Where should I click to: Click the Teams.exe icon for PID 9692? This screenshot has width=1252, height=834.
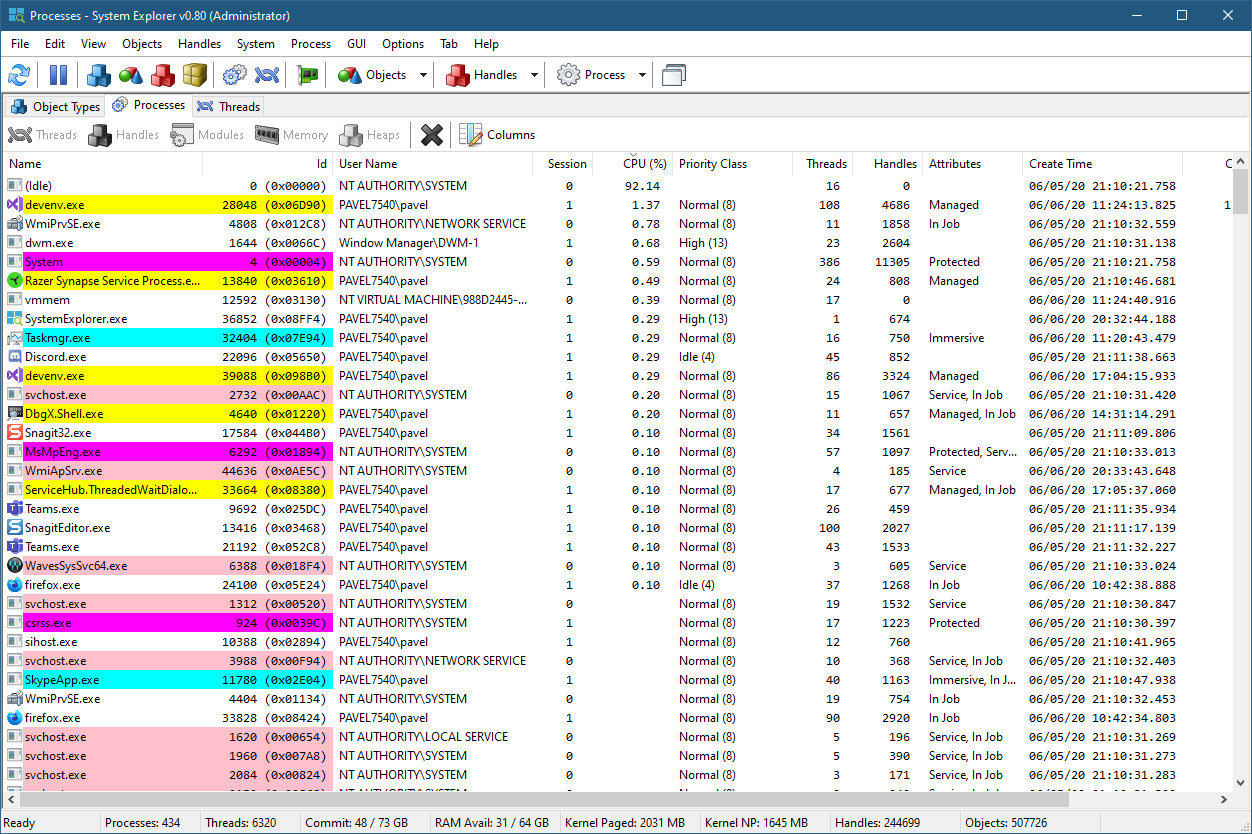pos(15,509)
